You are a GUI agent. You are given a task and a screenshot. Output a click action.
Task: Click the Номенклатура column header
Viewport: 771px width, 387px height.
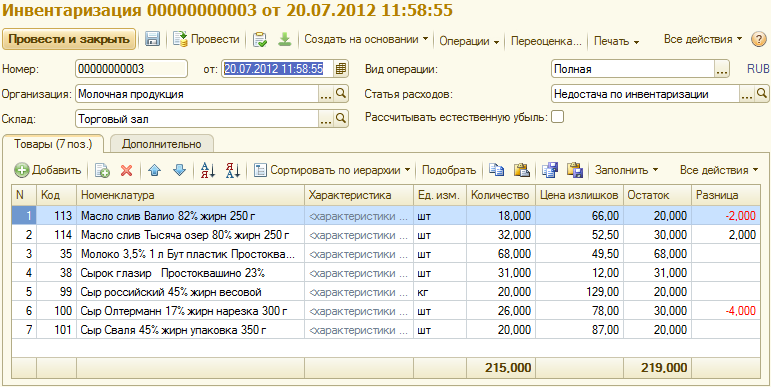click(x=191, y=195)
